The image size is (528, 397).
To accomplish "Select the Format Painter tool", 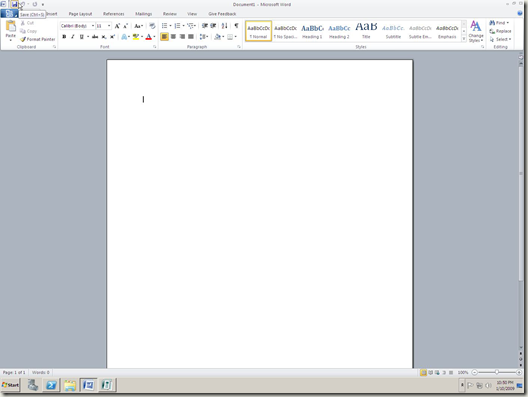I will [37, 39].
